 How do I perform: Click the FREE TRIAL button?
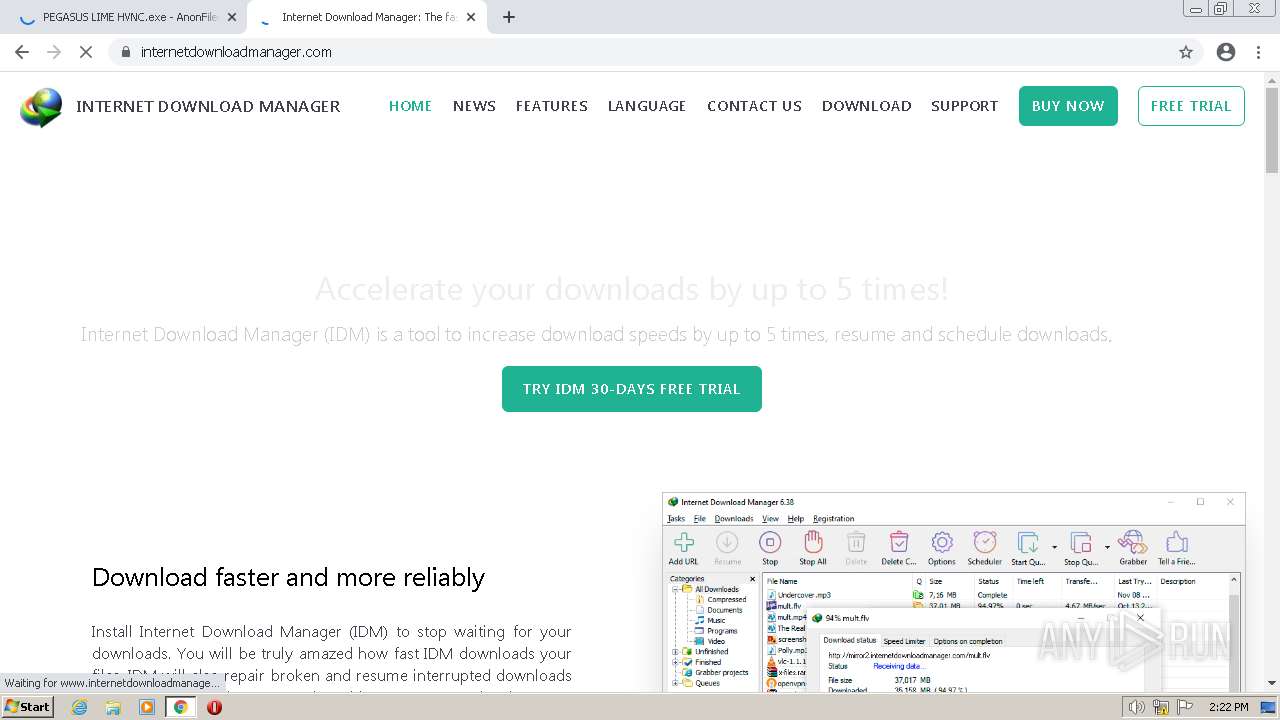(x=1191, y=106)
